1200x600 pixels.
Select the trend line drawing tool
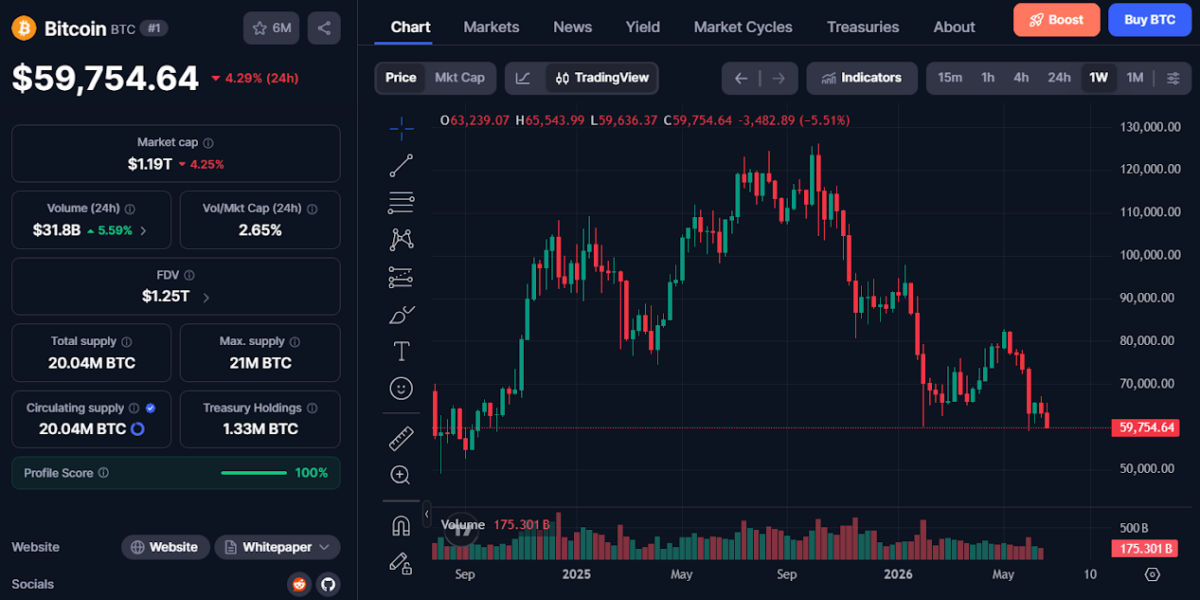402,165
